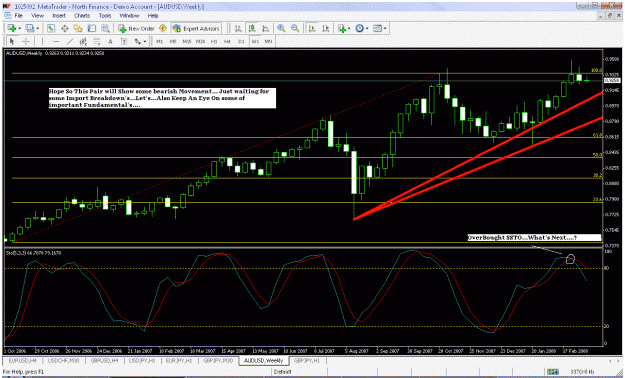The width and height of the screenshot is (625, 378).
Task: Select the Vertical Line drawing tool
Action: (42, 41)
